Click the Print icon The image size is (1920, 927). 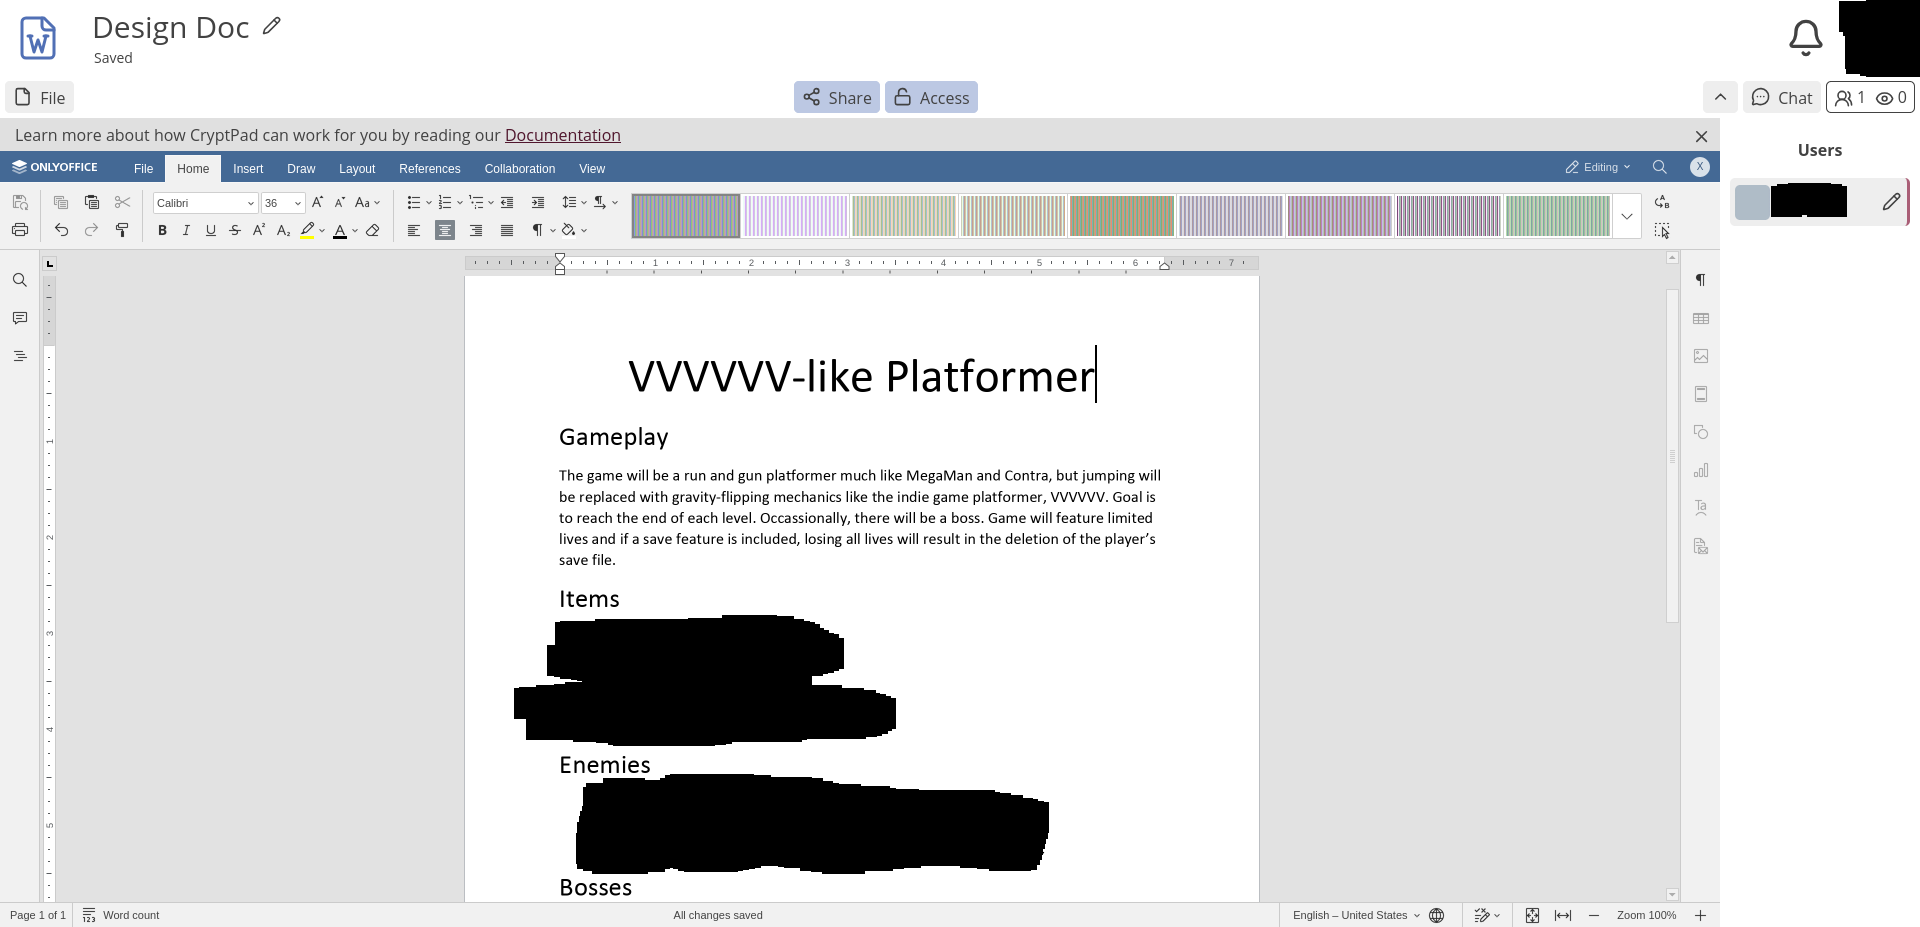click(20, 230)
